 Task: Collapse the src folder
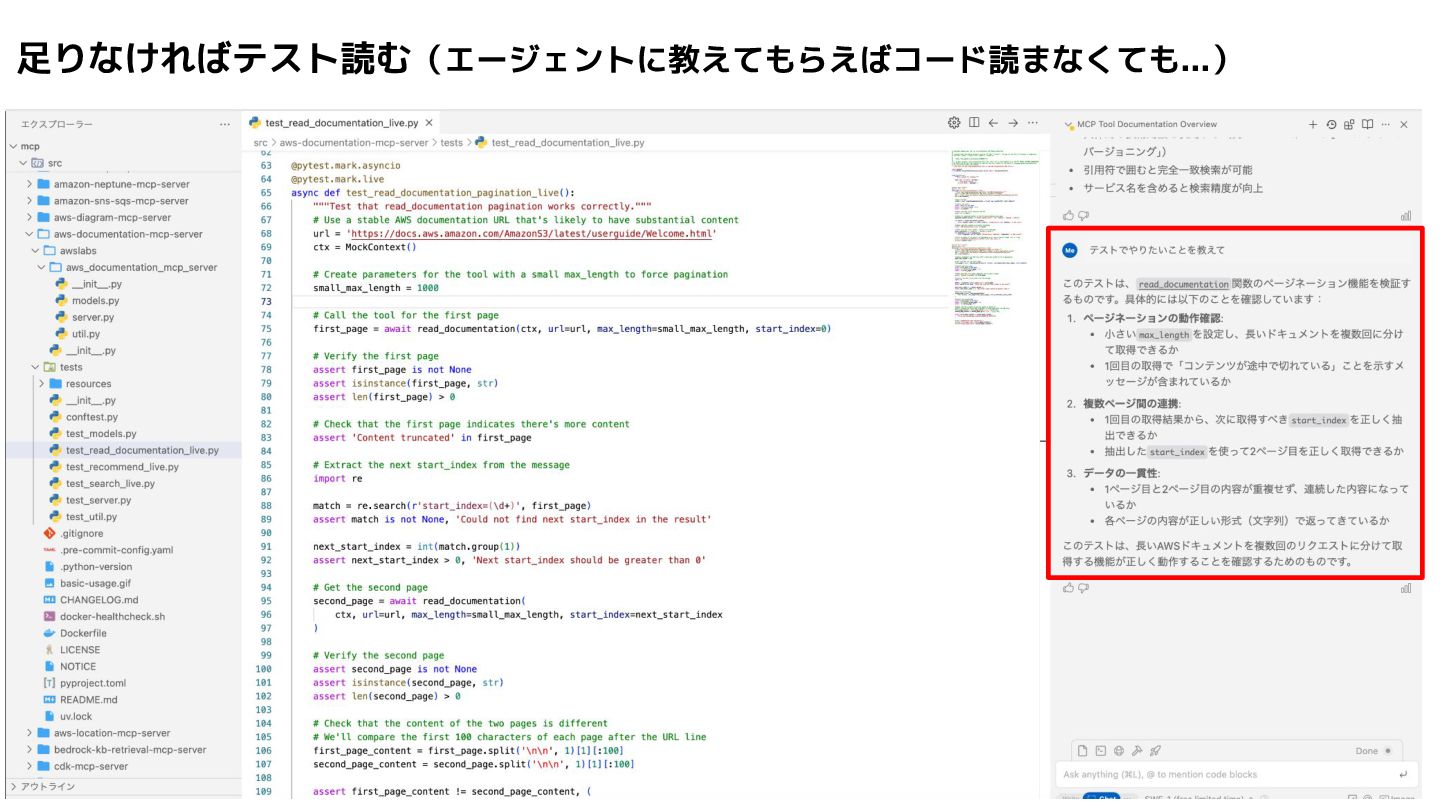(x=23, y=163)
